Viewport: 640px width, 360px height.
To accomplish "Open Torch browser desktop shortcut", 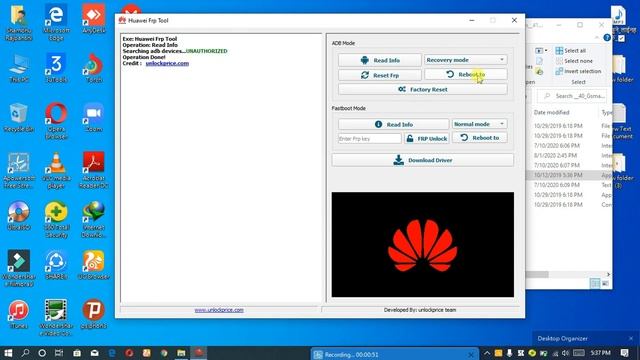I will [x=93, y=68].
